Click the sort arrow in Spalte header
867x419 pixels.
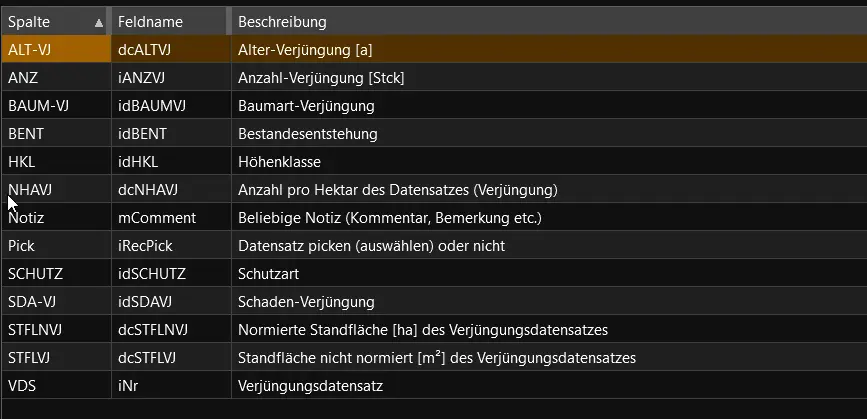(x=98, y=22)
